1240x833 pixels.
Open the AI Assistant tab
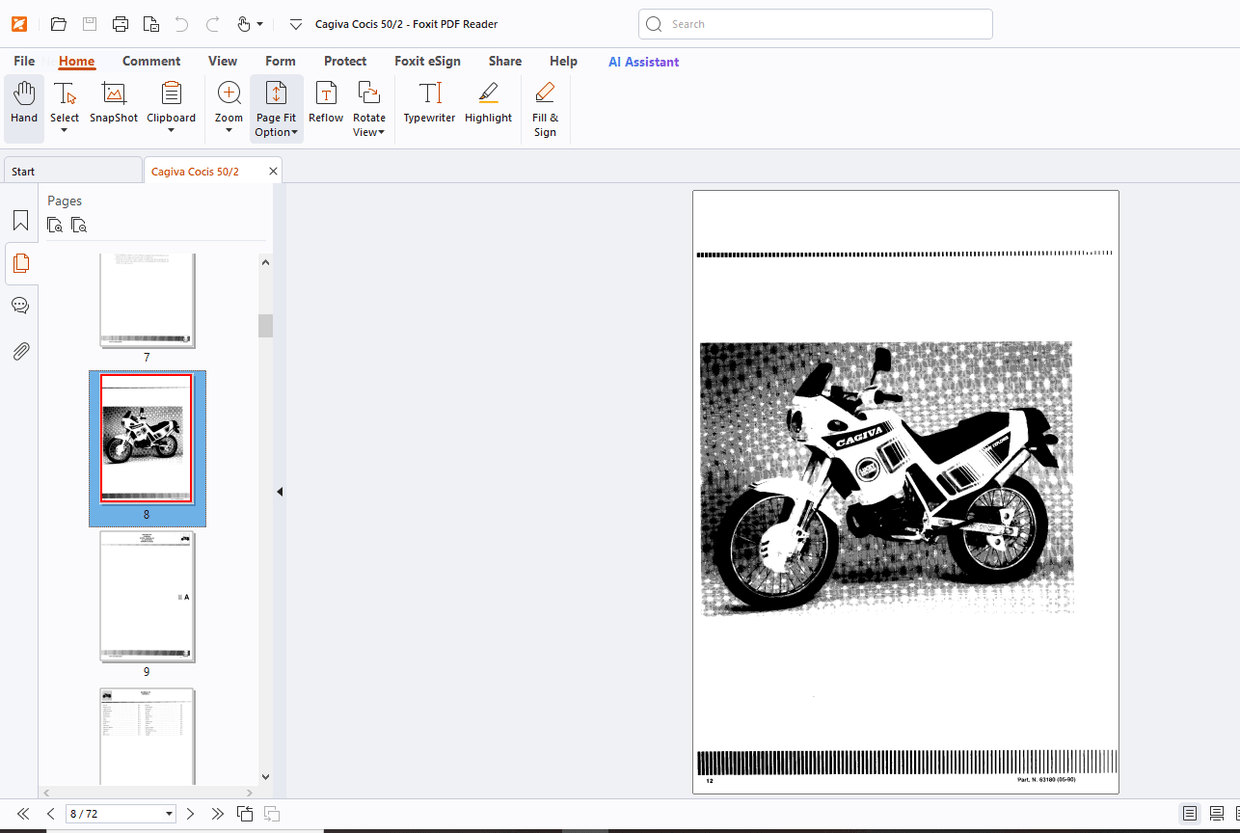pos(643,61)
